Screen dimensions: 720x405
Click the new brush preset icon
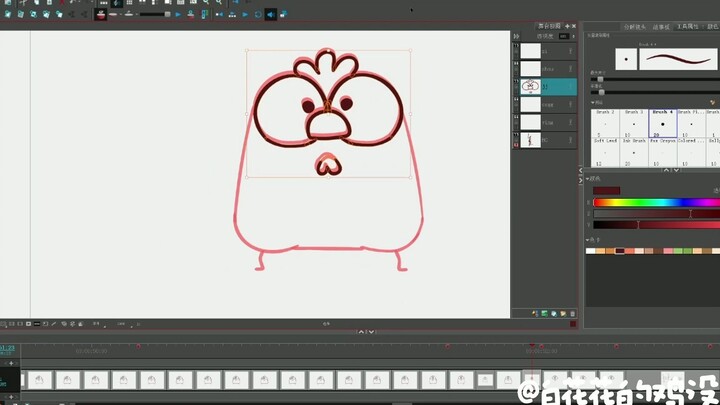(x=712, y=102)
